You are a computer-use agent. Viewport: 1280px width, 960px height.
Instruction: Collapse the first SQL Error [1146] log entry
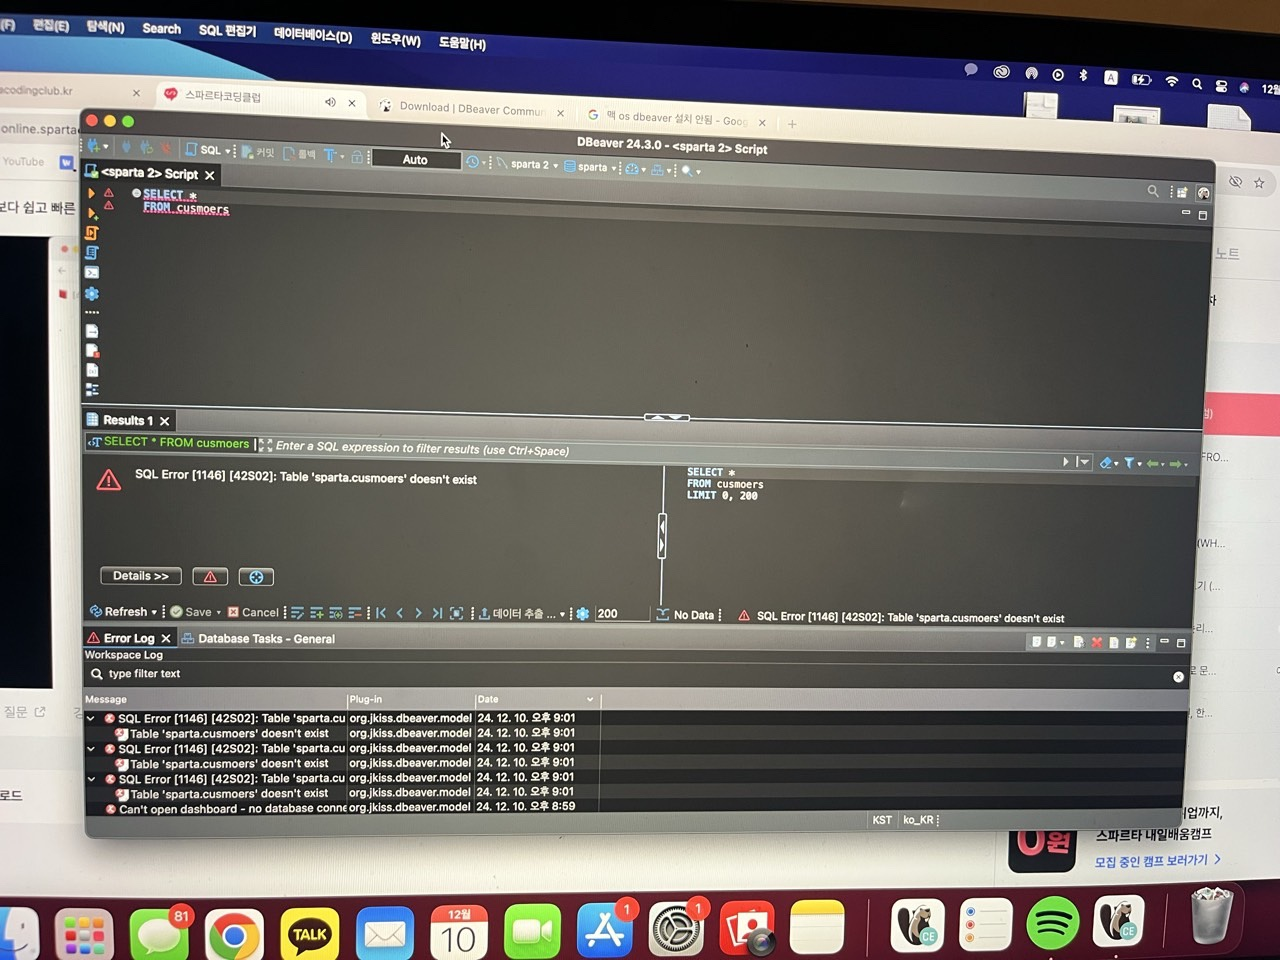click(91, 718)
